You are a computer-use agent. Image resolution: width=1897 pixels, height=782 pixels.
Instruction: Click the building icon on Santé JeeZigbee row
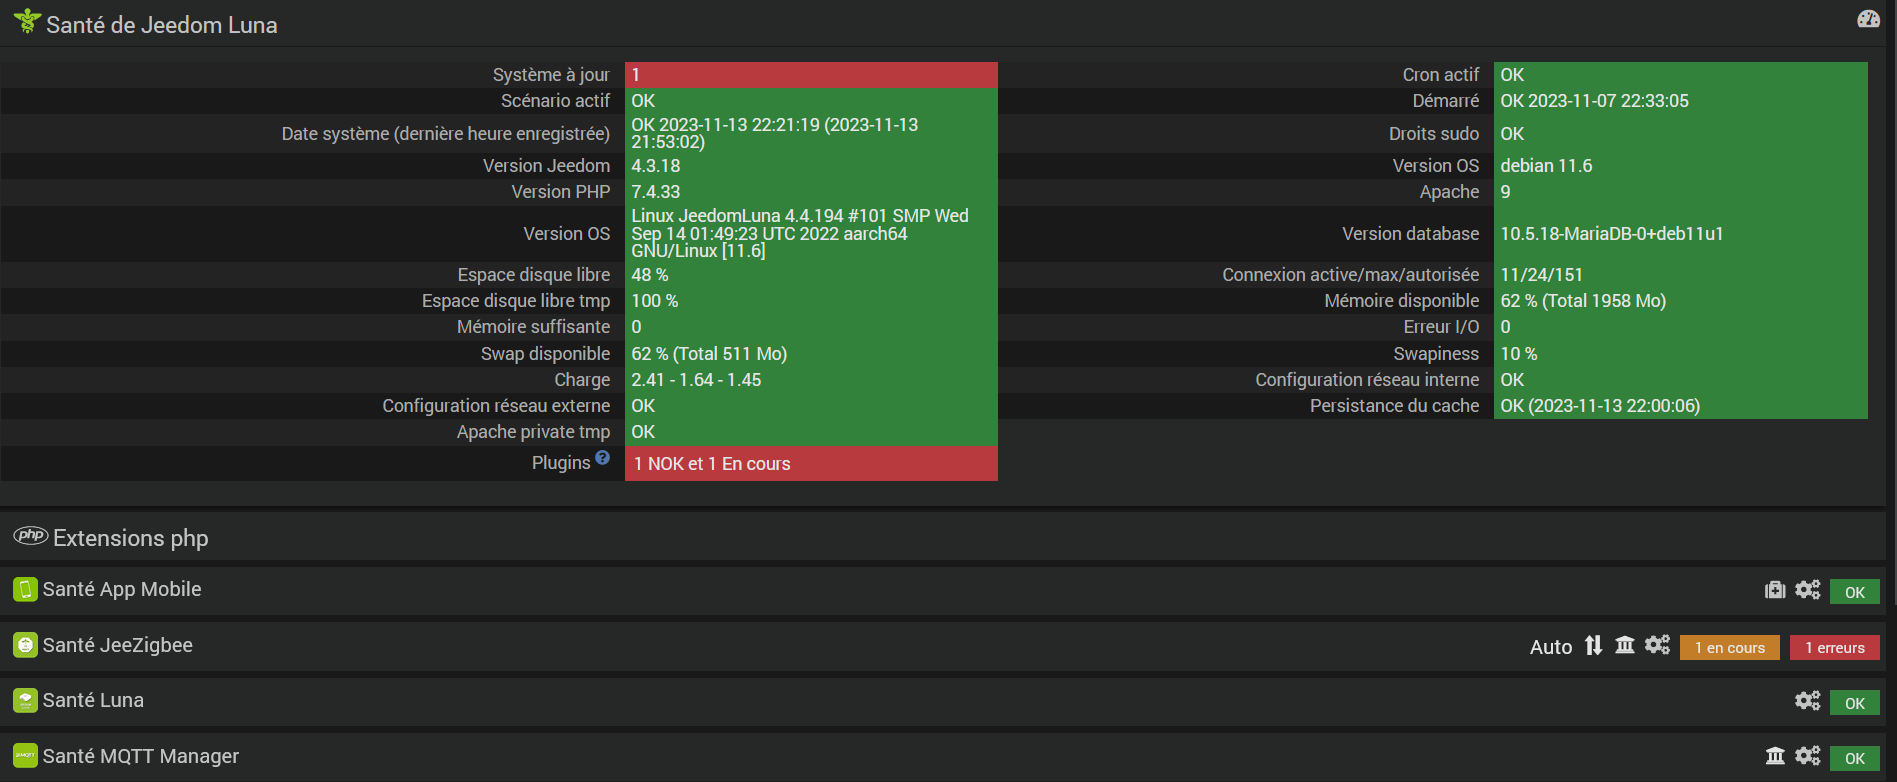pos(1625,646)
